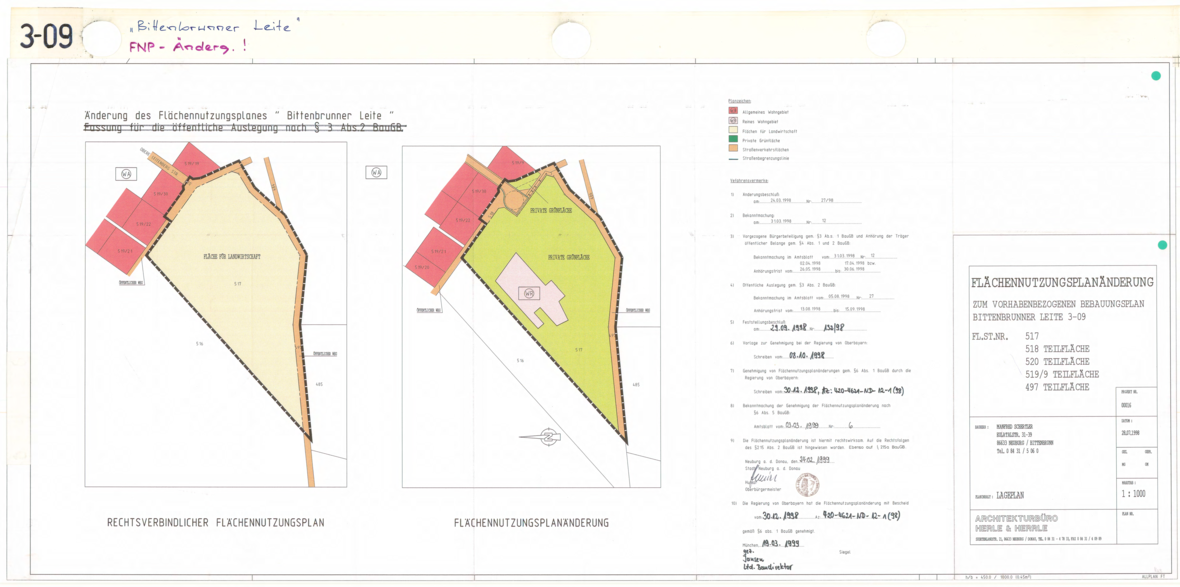Select "ZUM VORHABENBEZOGENEN BEBAUUNGSPLAN" line
Screen dimensions: 1180x587
click(x=1057, y=305)
